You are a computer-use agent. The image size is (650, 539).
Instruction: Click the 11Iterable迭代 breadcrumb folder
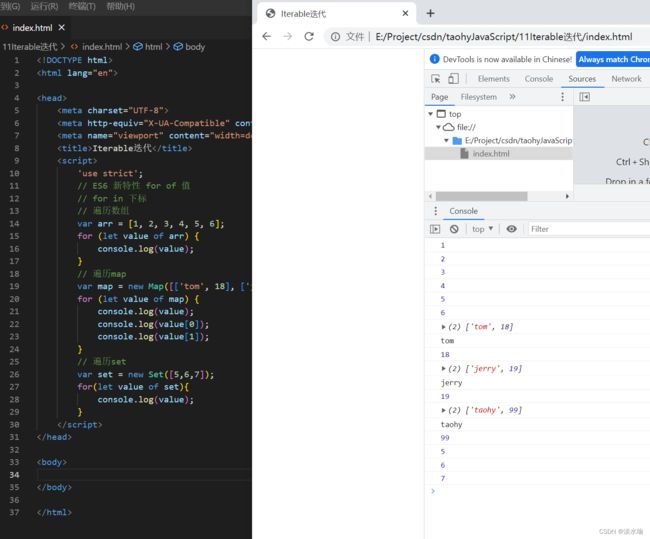[30, 46]
